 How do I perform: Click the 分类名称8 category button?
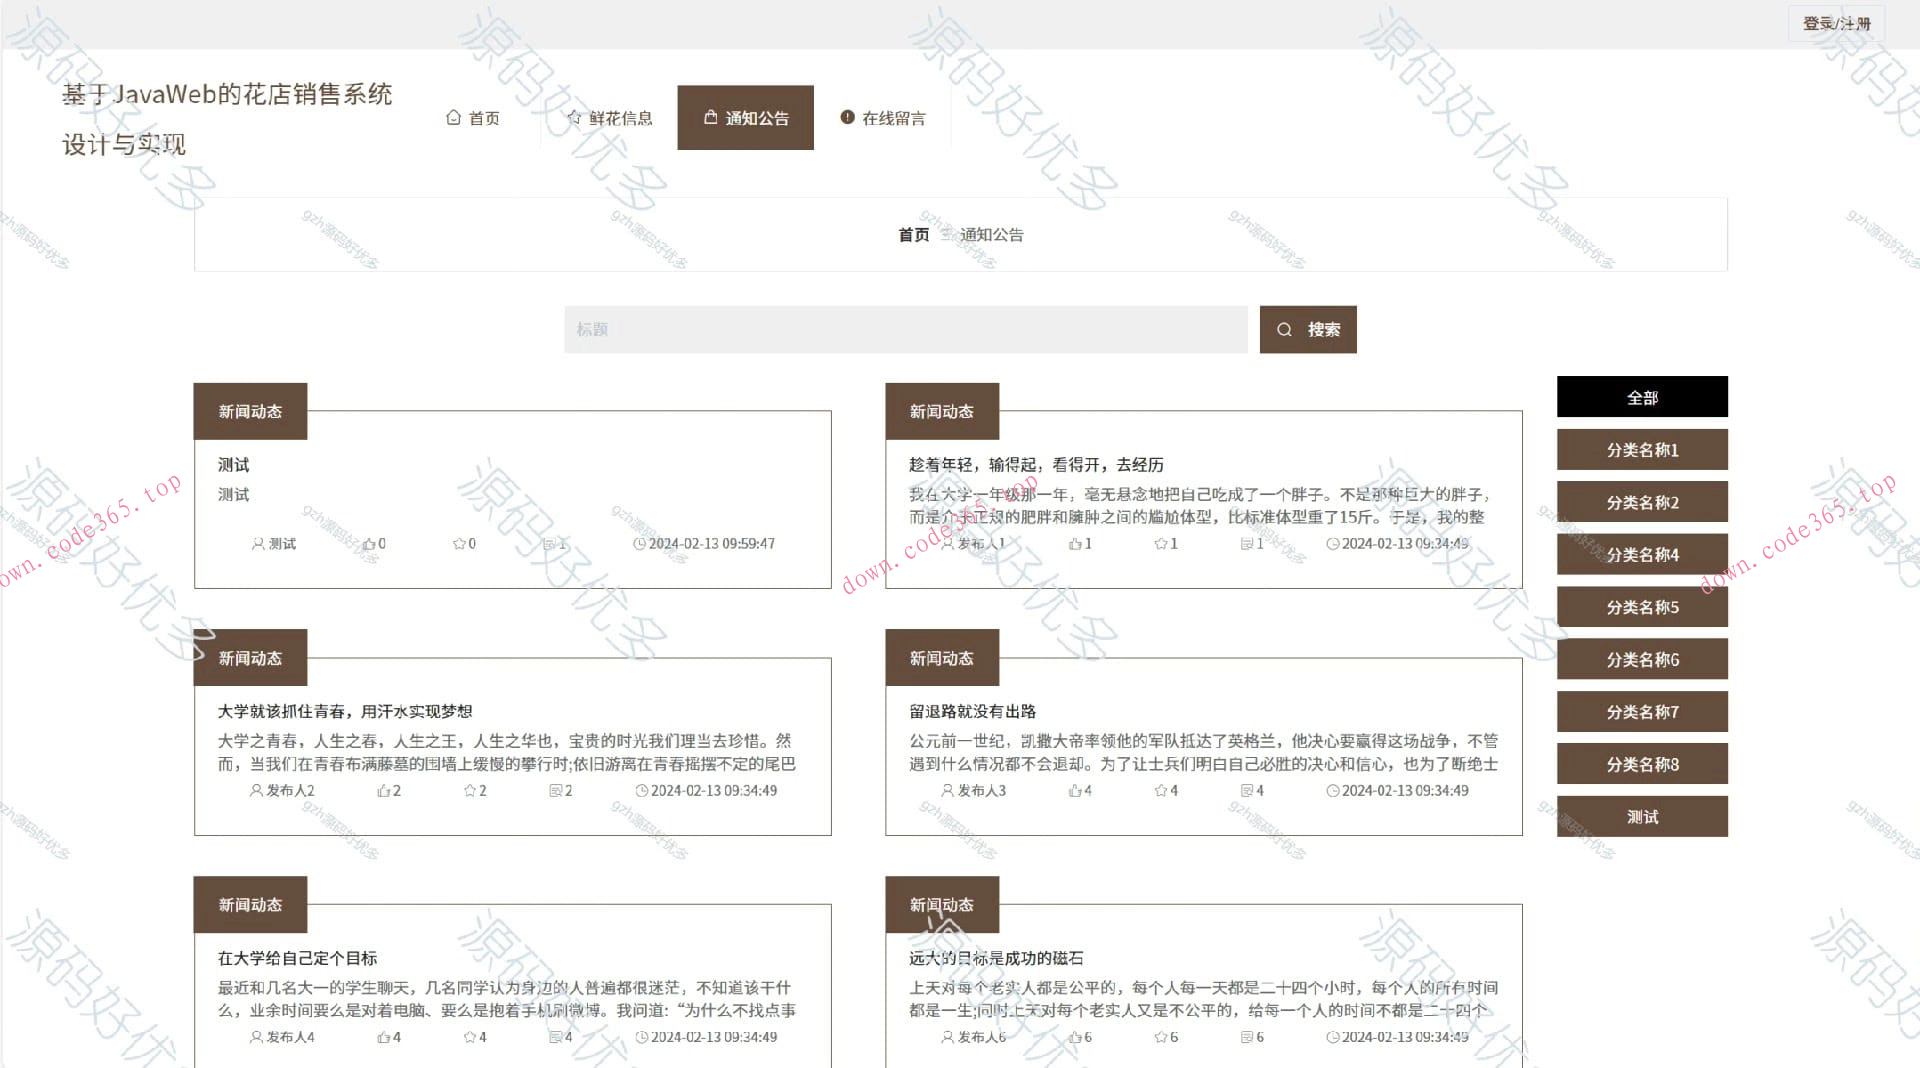[1641, 763]
